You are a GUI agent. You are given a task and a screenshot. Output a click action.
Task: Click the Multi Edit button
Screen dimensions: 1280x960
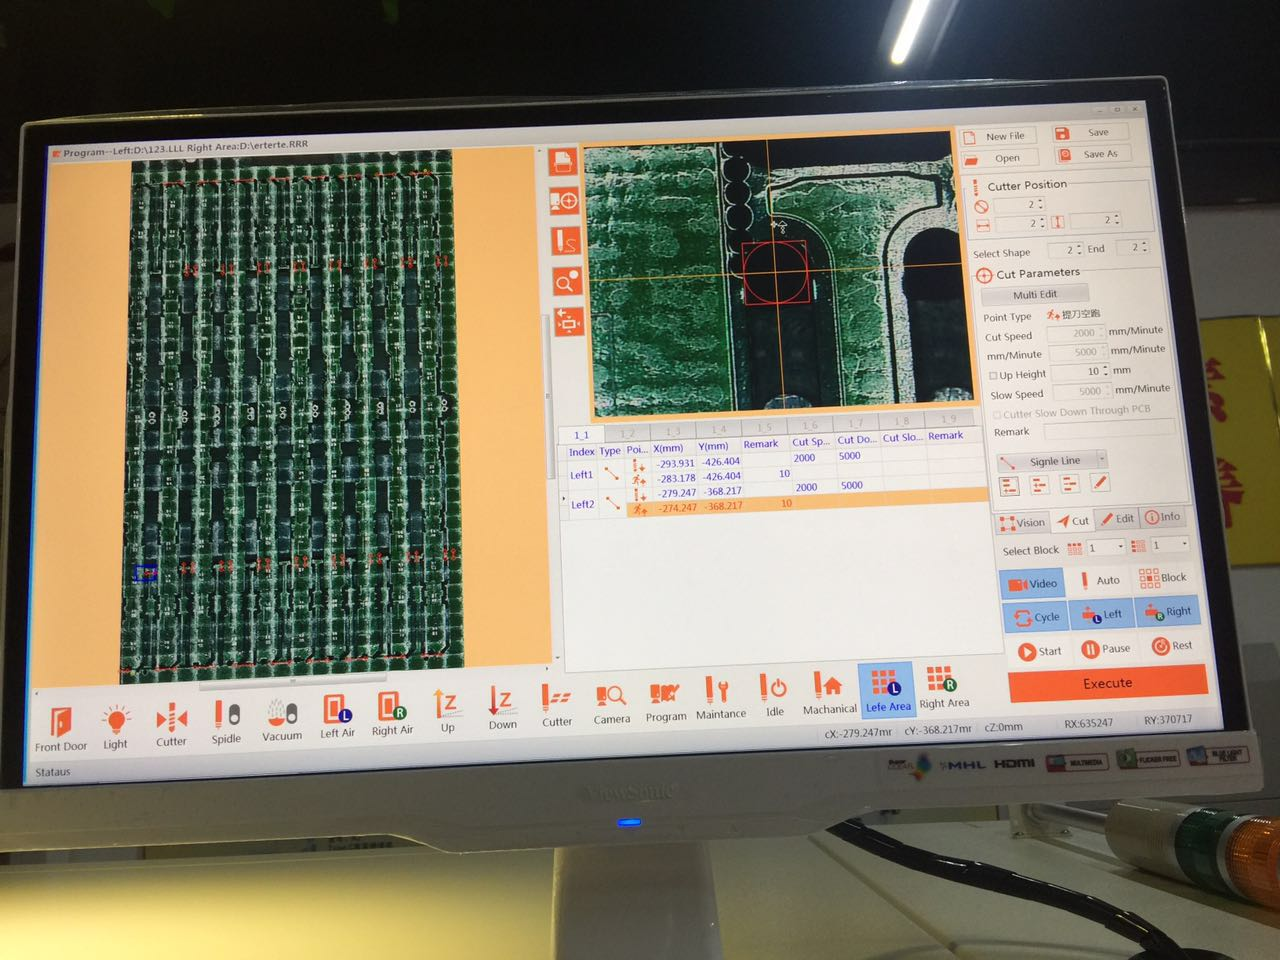[x=1034, y=294]
